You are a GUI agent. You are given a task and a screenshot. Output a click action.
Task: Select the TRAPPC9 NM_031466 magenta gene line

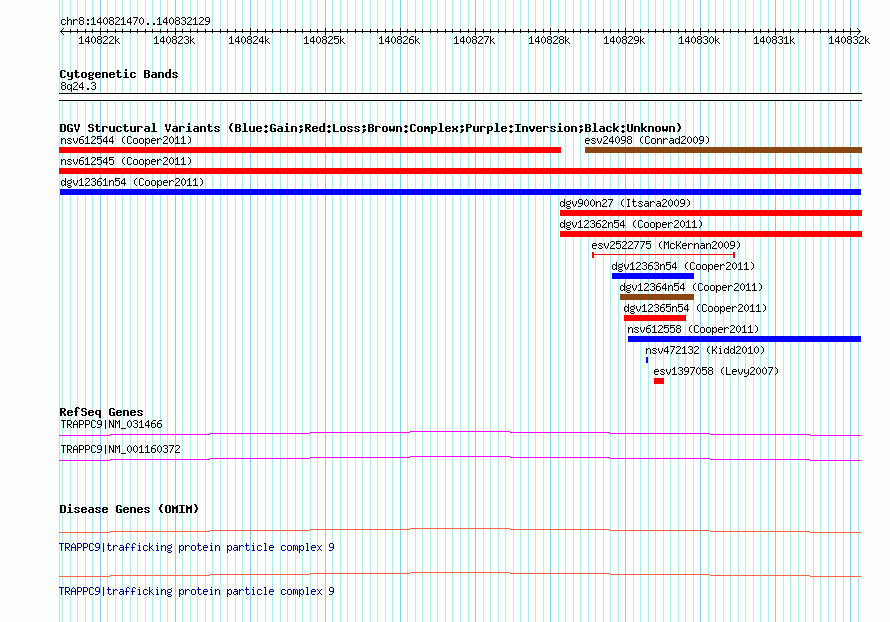click(x=460, y=434)
